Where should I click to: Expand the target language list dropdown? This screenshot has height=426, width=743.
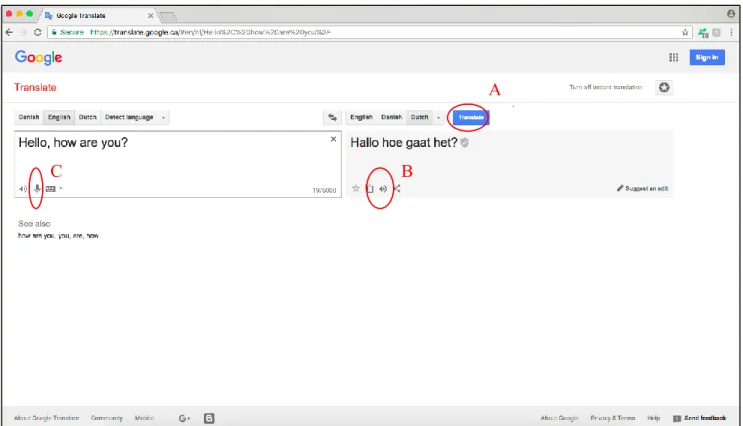pos(438,117)
